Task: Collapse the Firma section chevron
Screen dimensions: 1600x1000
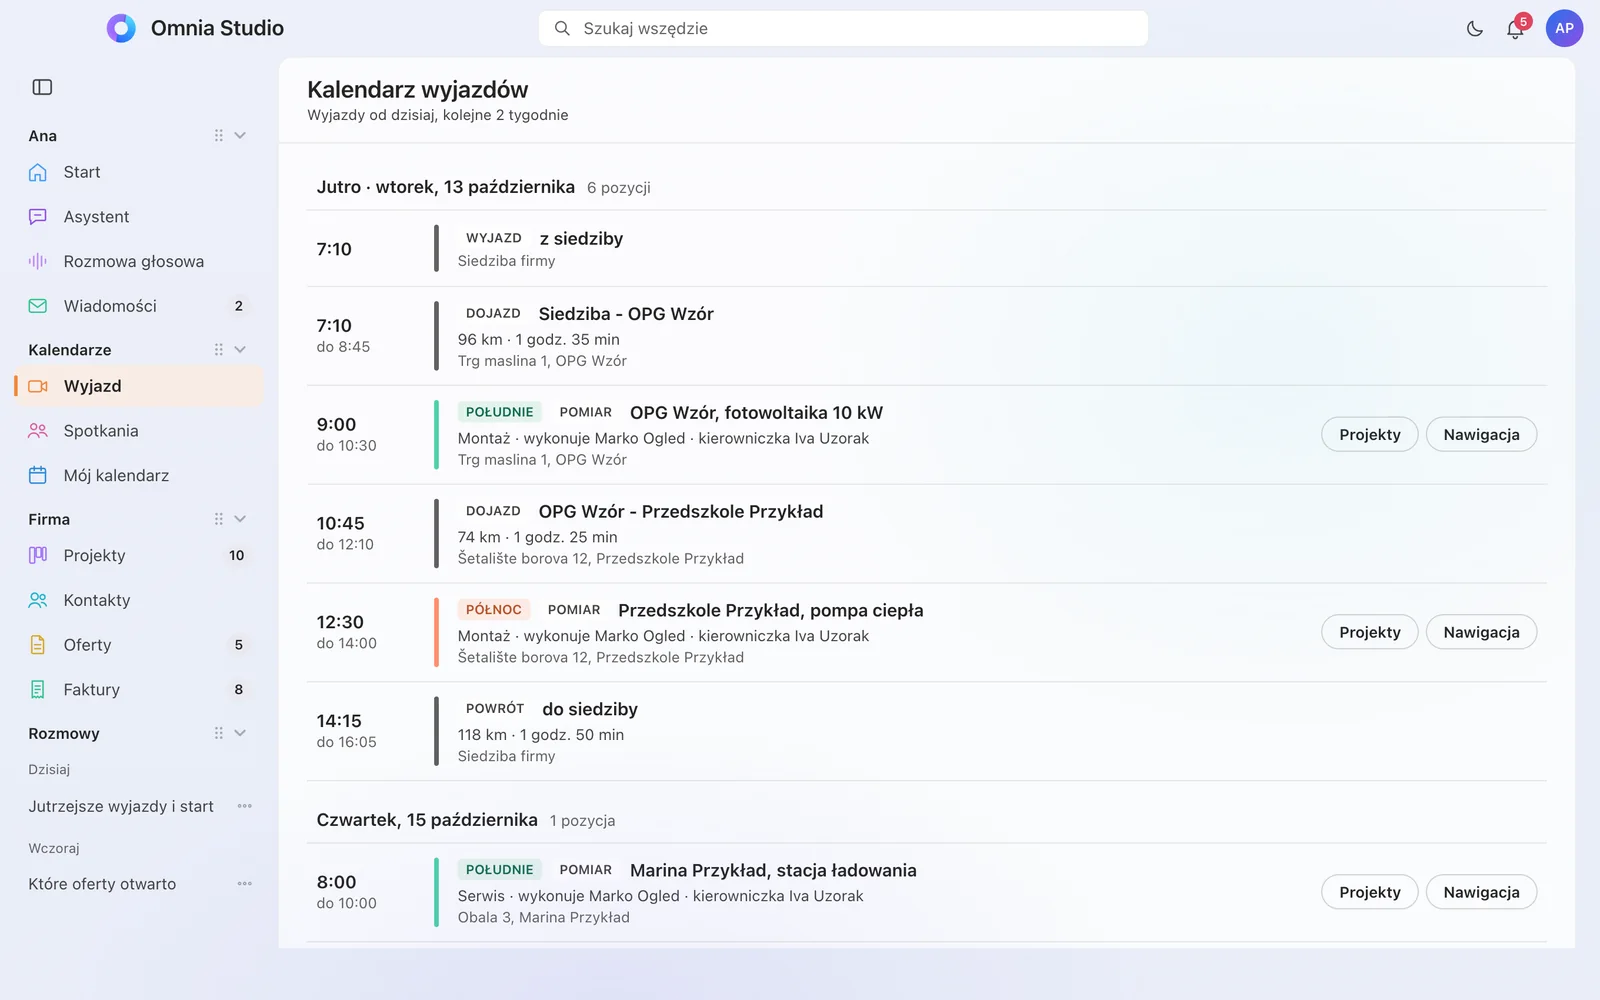Action: coord(240,519)
